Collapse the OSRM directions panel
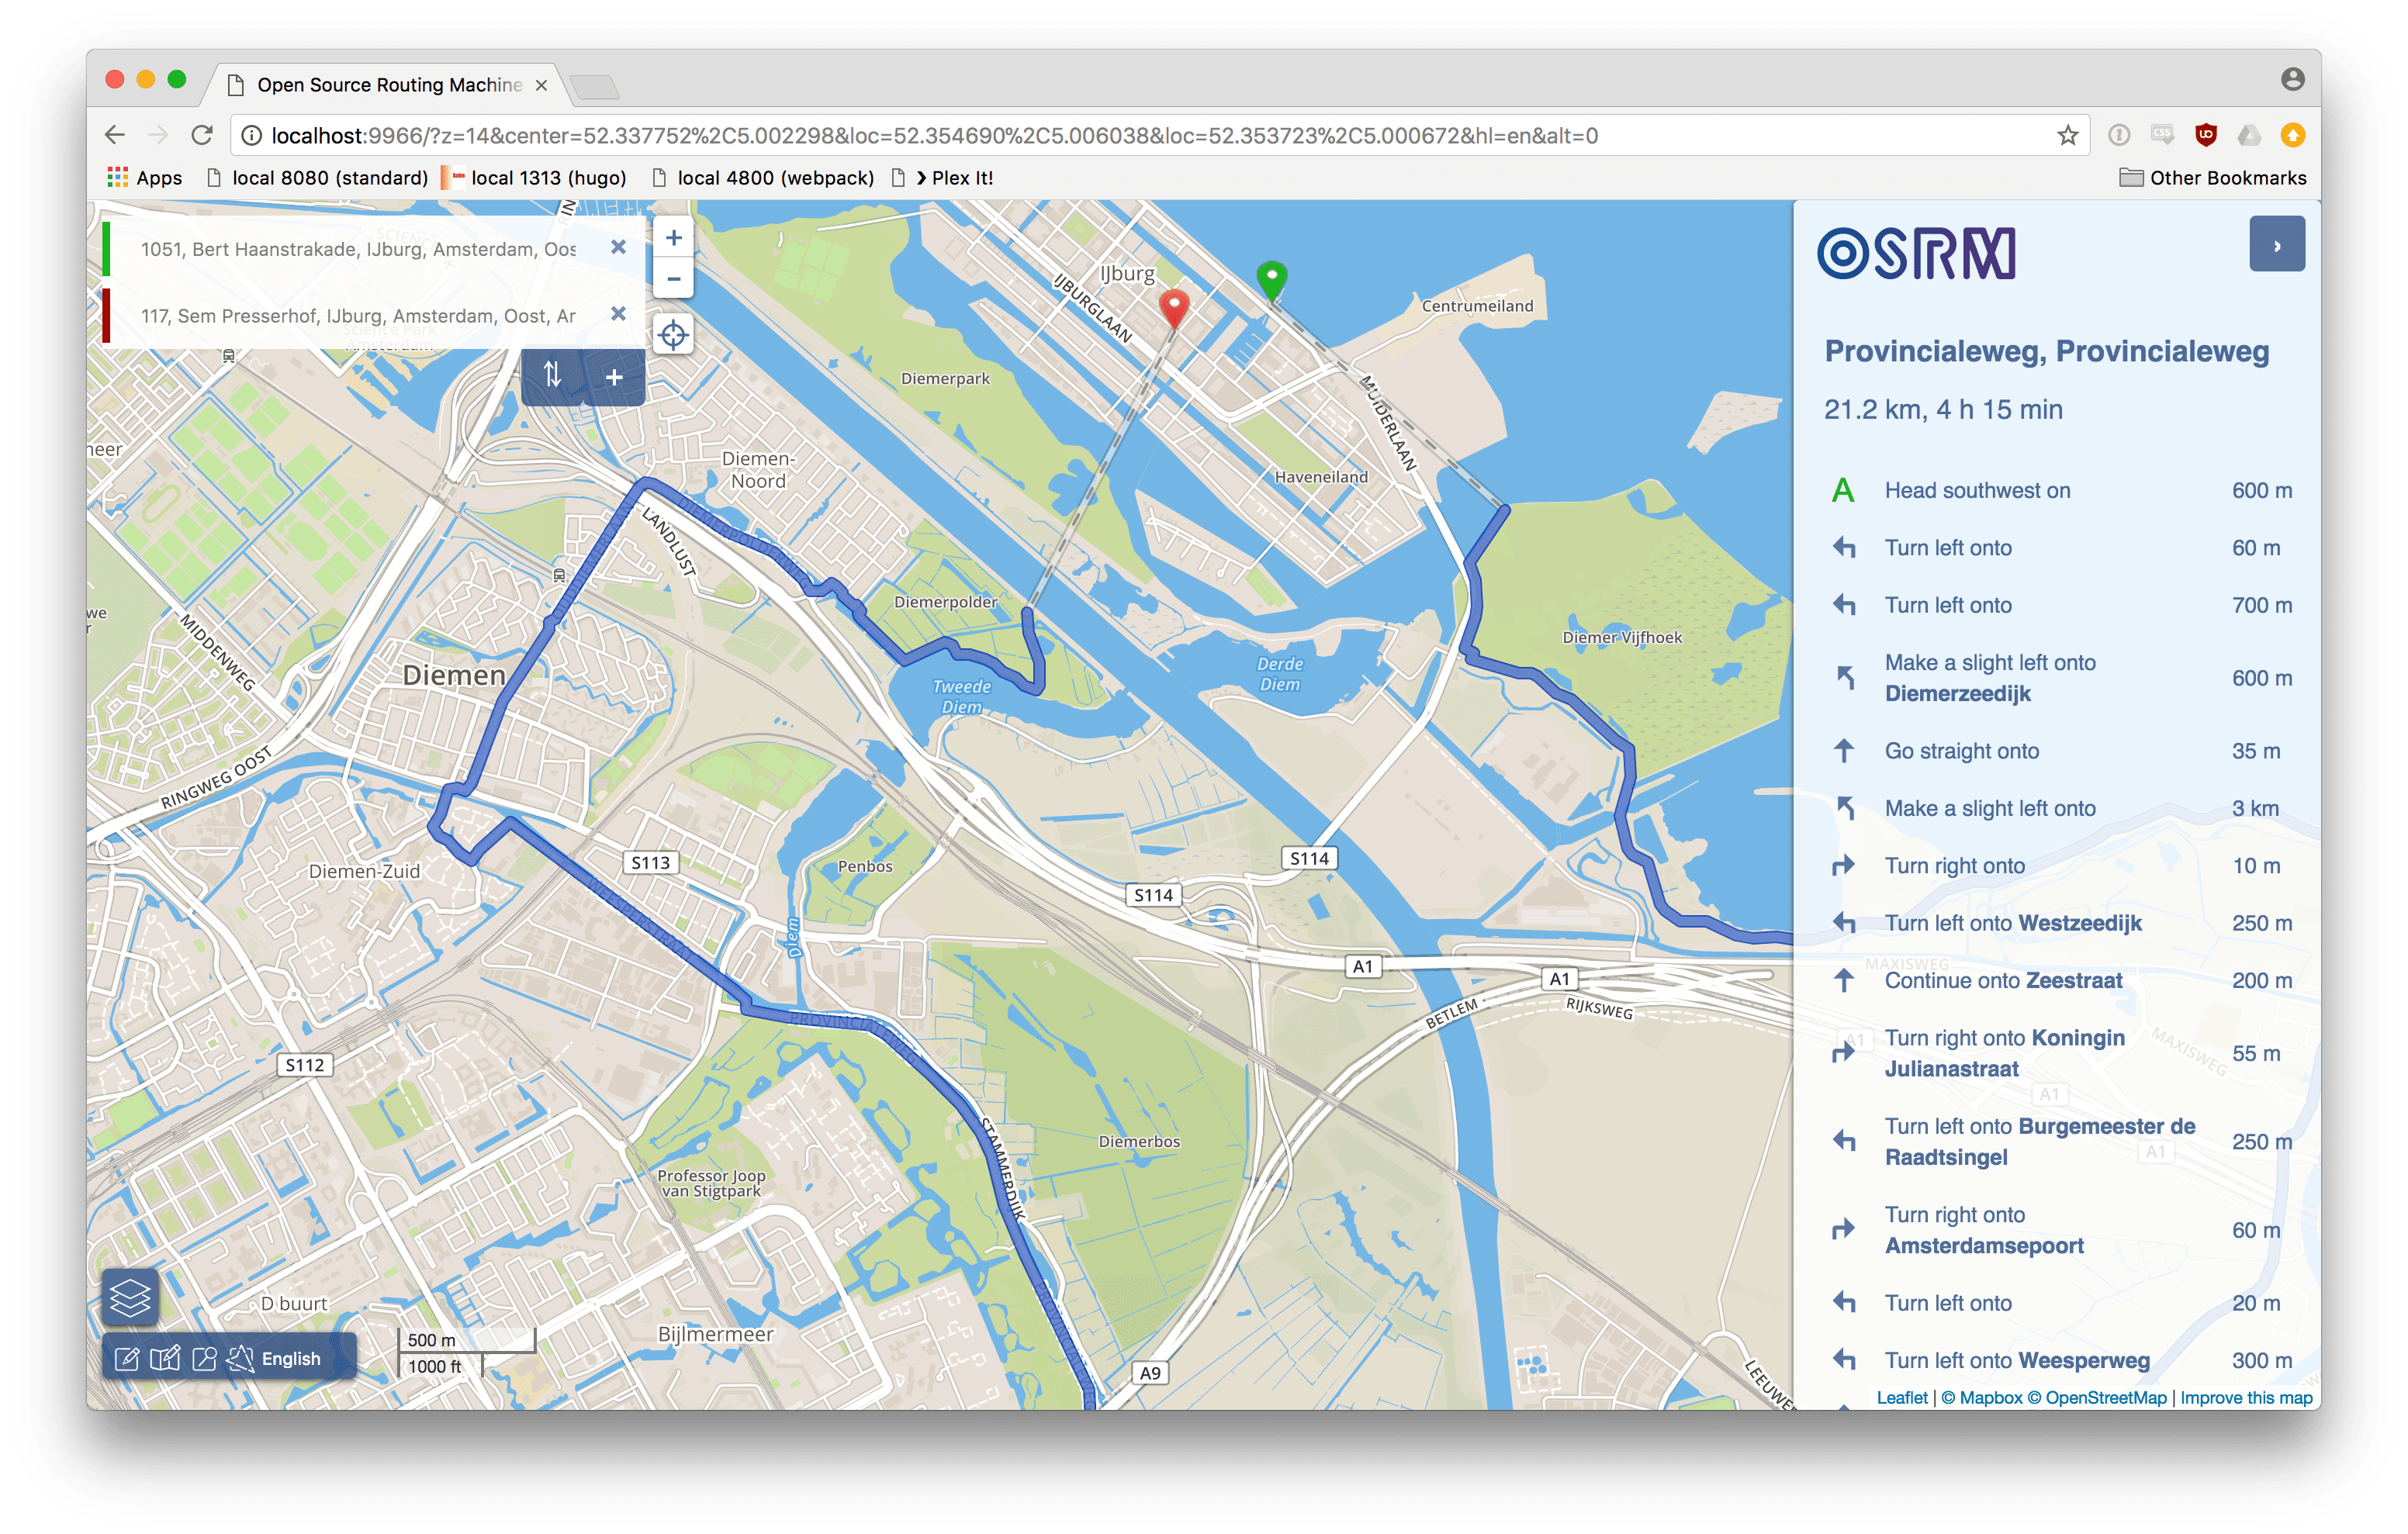 [x=2276, y=245]
